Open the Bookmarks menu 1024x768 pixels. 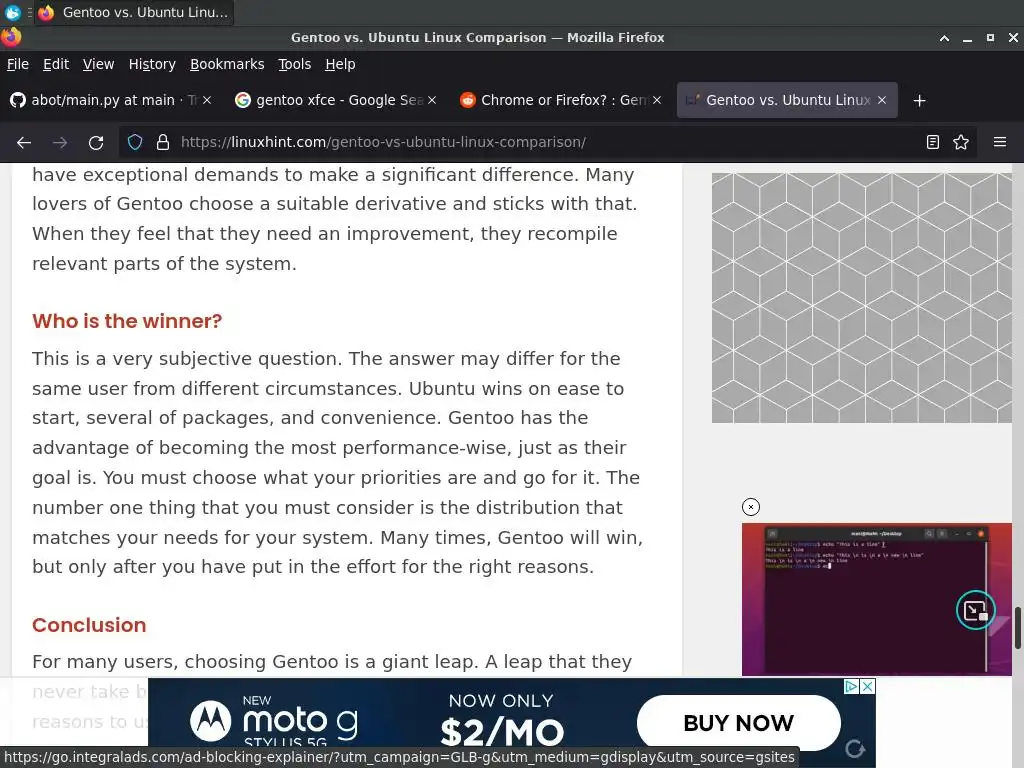tap(227, 64)
